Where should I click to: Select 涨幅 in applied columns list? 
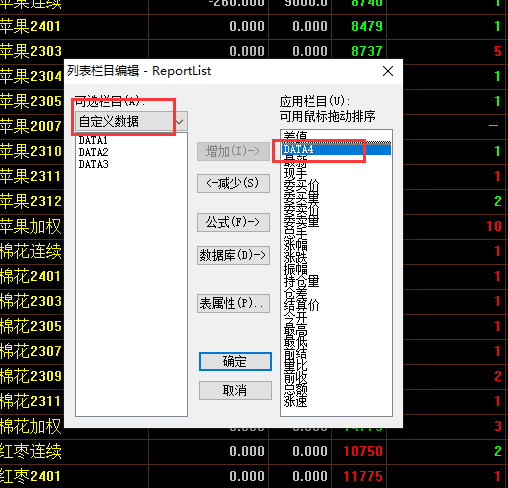click(x=295, y=245)
